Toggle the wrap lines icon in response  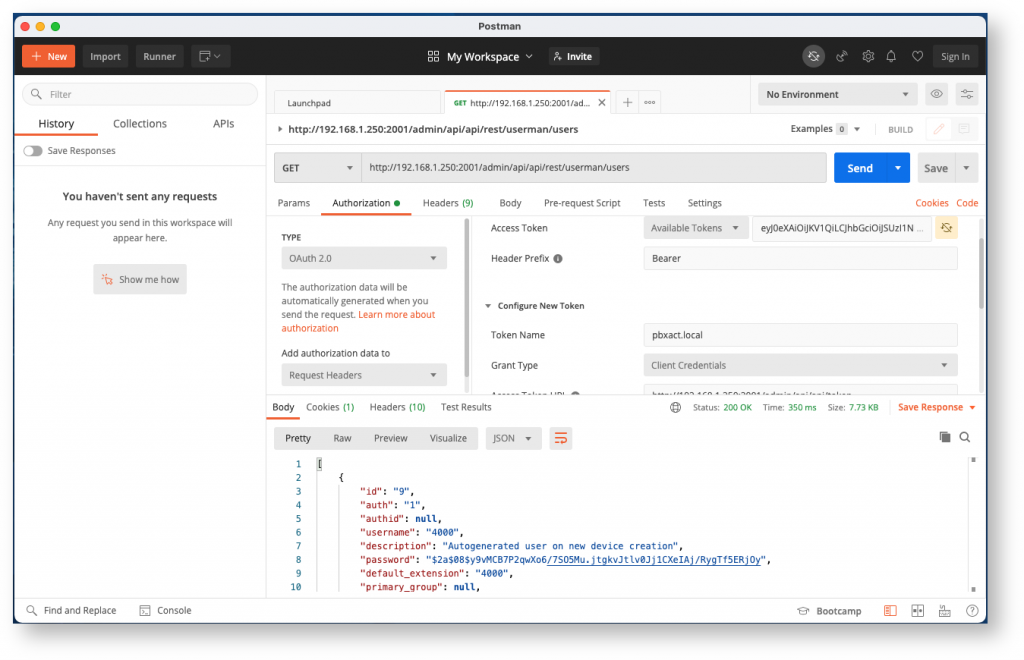pos(561,438)
